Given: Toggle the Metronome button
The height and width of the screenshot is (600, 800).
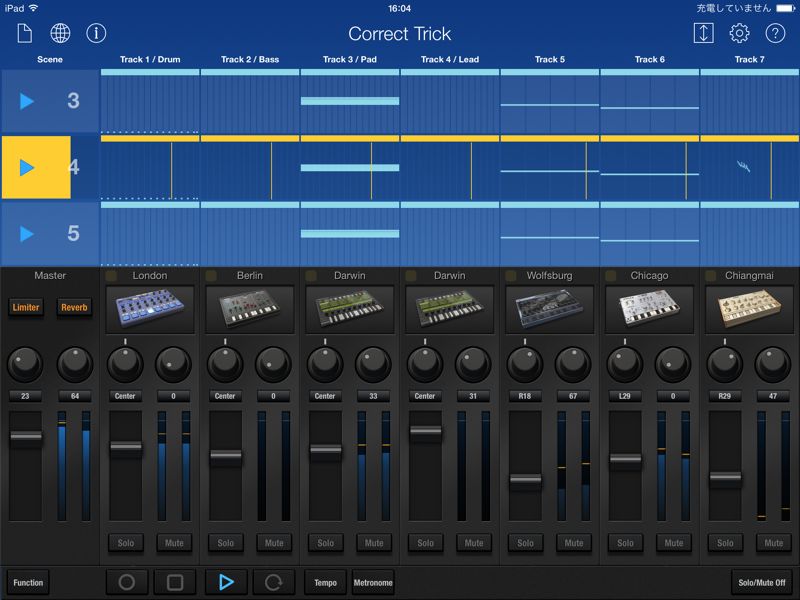Looking at the screenshot, I should point(373,582).
